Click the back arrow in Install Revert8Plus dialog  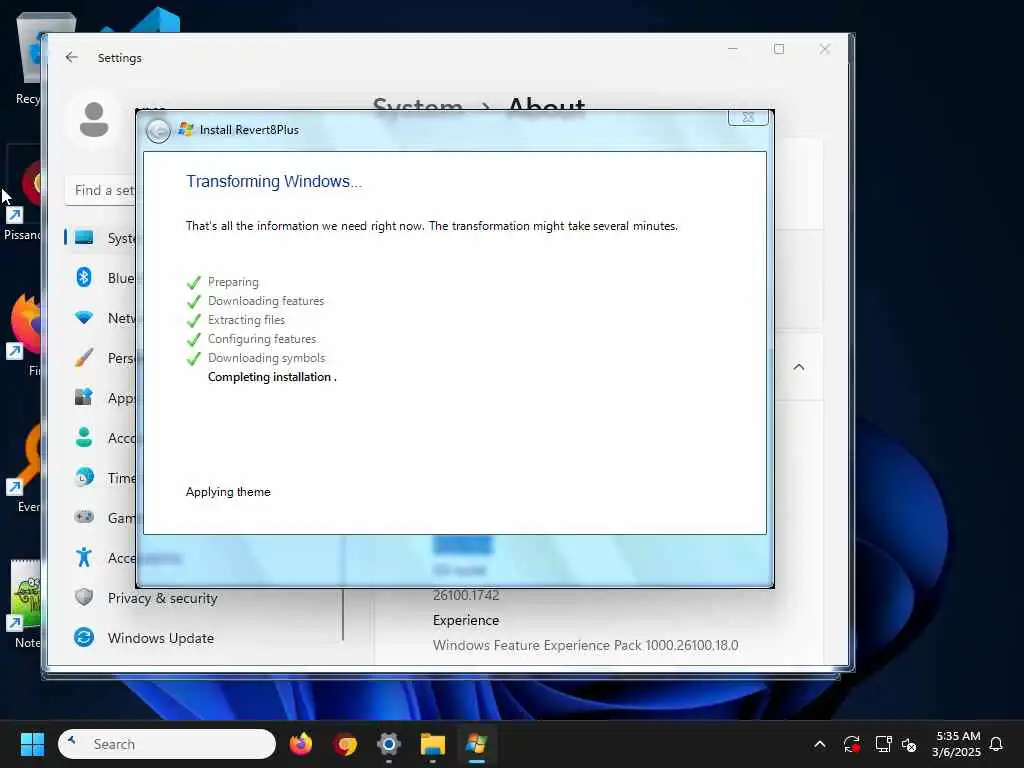point(158,131)
